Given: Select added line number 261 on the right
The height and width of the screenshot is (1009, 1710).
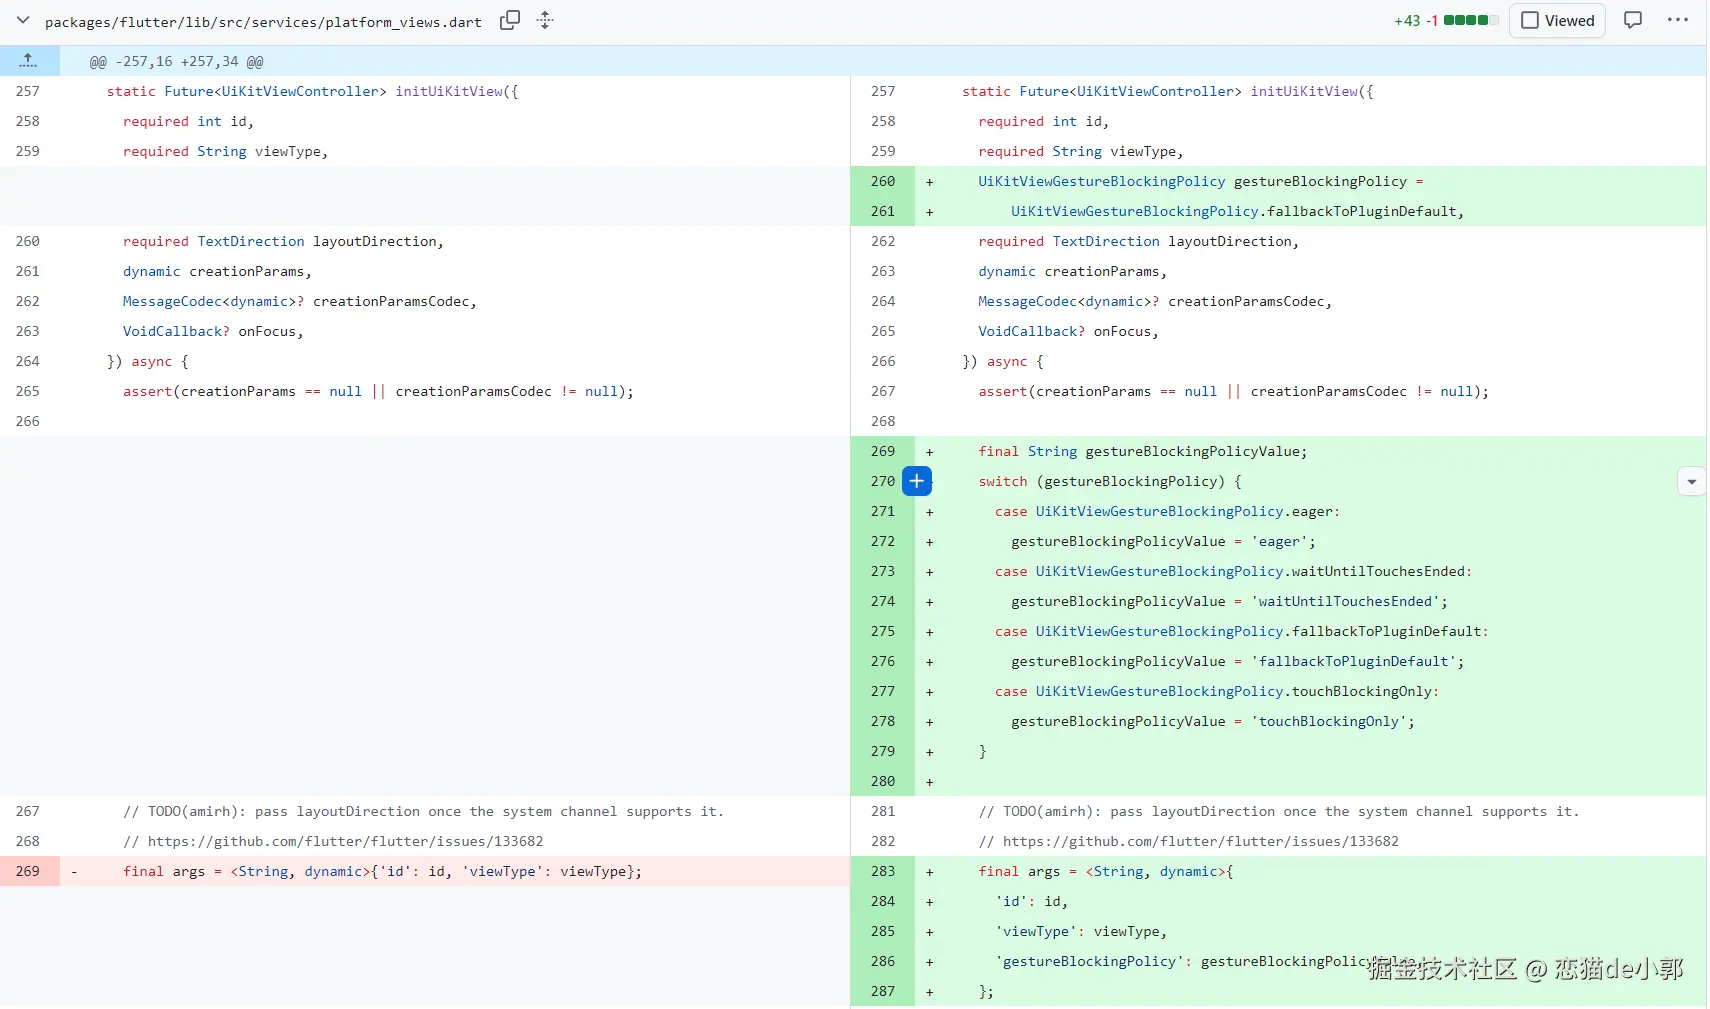Looking at the screenshot, I should (883, 211).
